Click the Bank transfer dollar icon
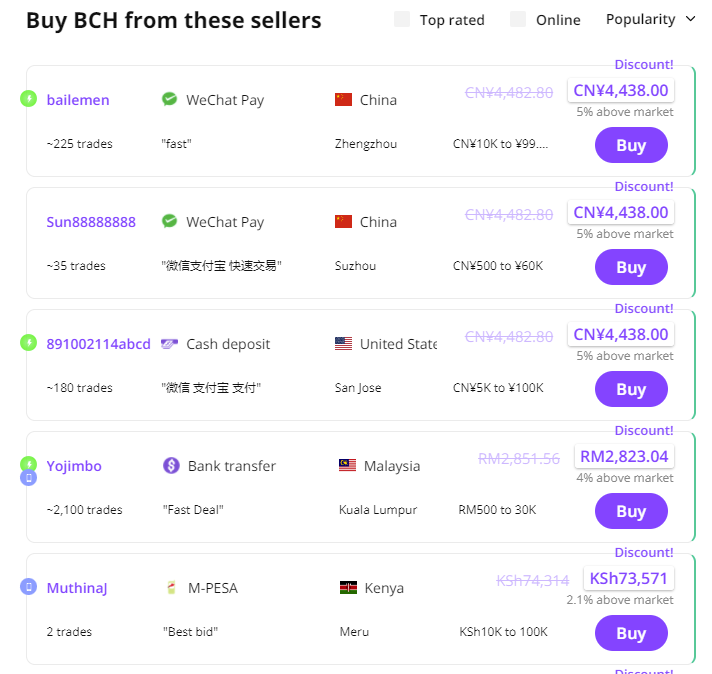 click(171, 466)
